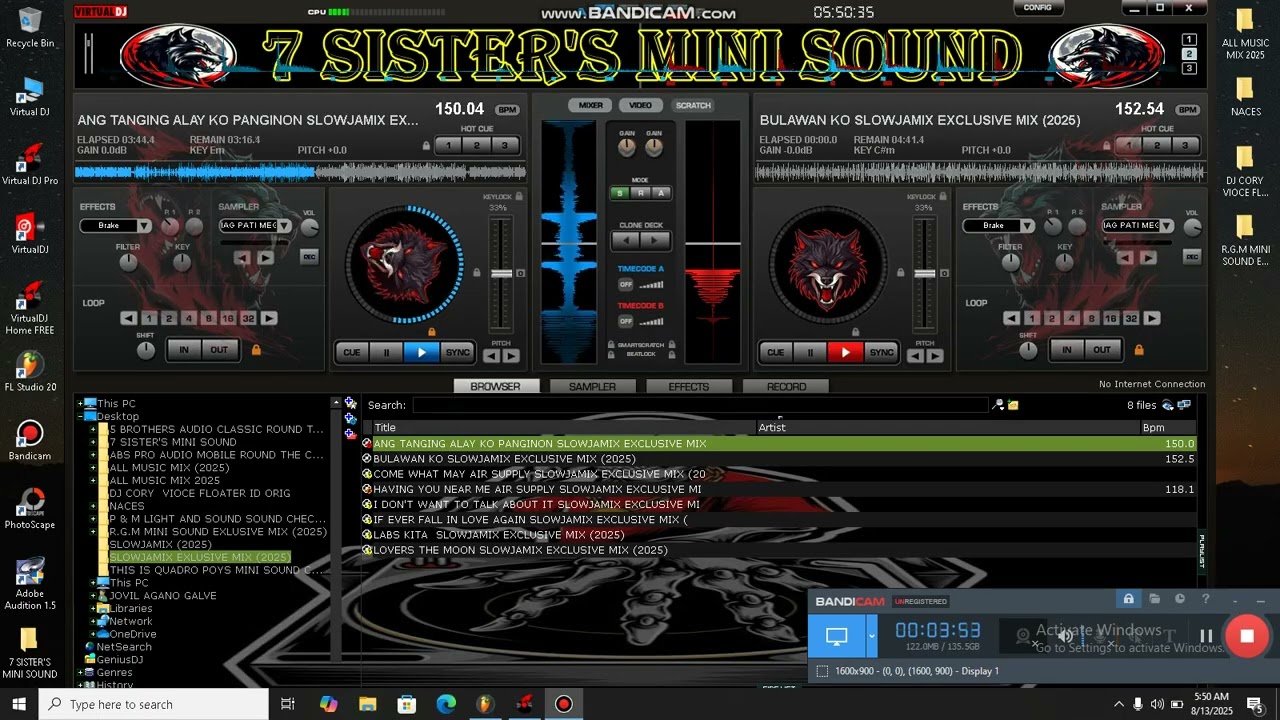
Task: Click left deck pitch slider handle
Action: click(501, 273)
